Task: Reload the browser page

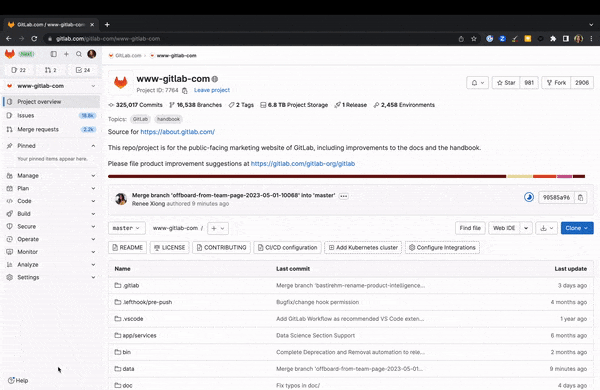Action: 34,39
